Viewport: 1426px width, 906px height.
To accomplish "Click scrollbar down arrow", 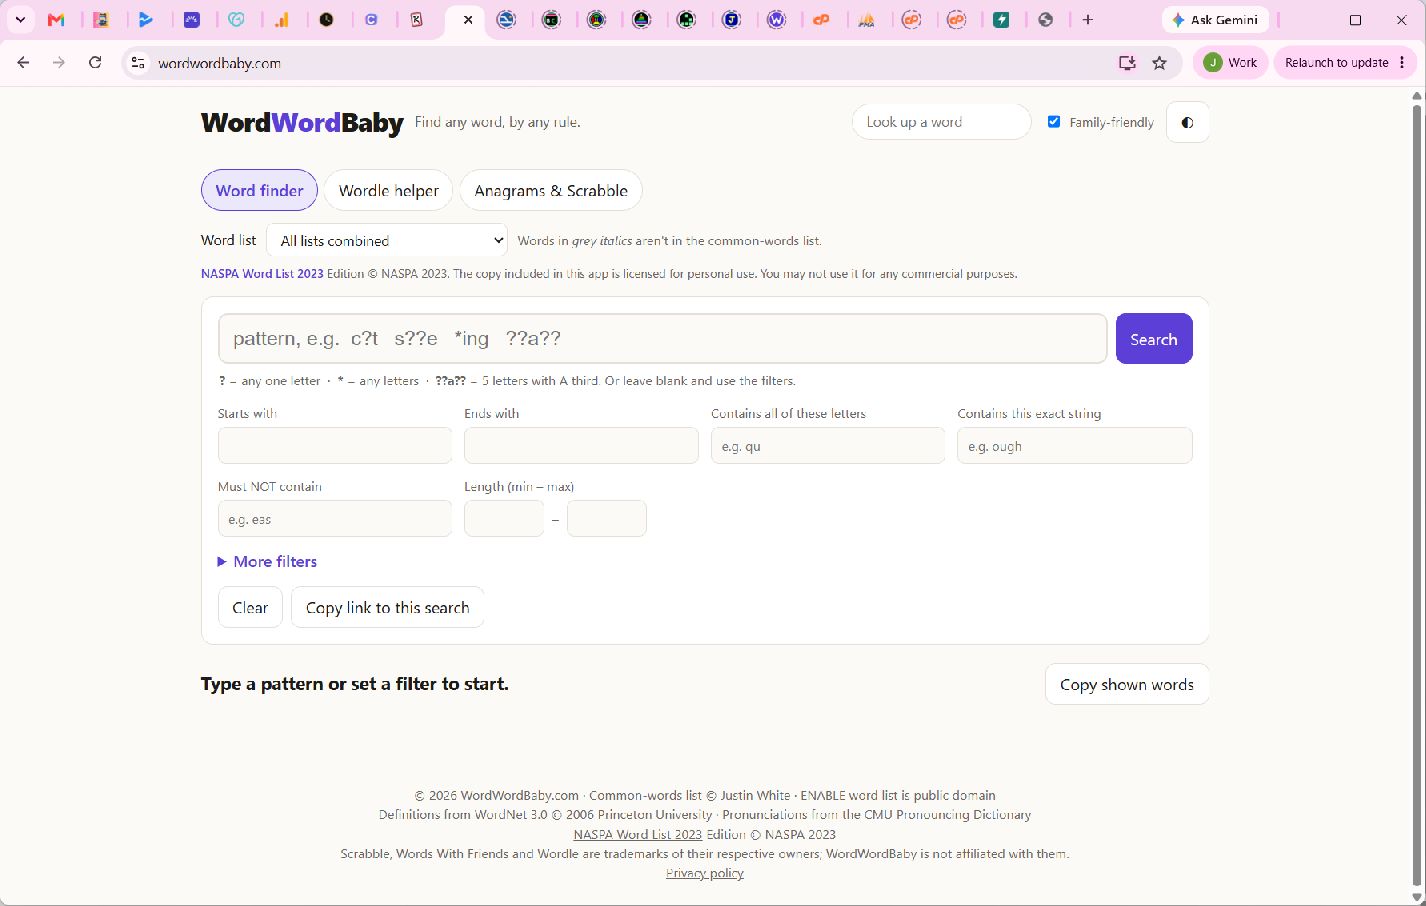I will (x=1417, y=895).
